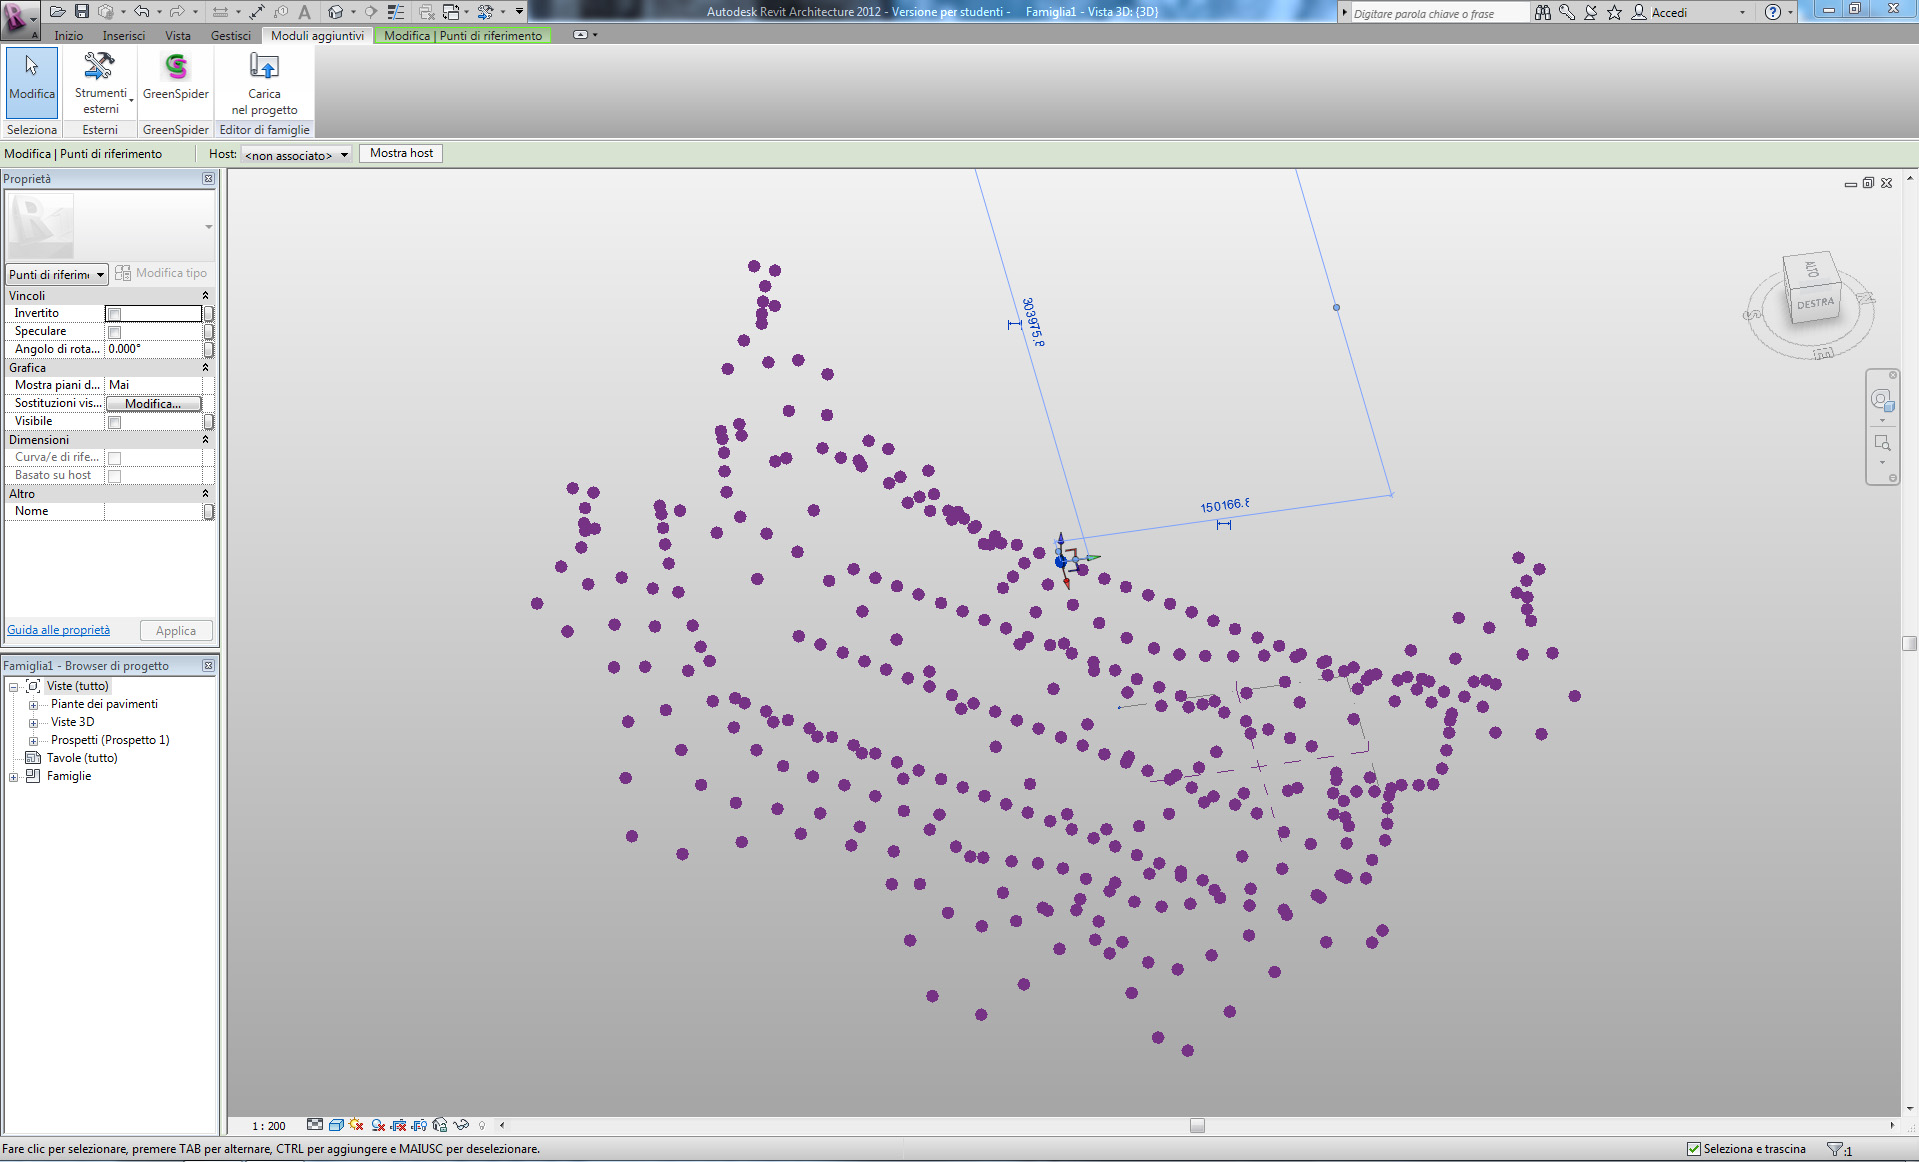The height and width of the screenshot is (1162, 1919).
Task: Expand the Famiglie tree node
Action: 14,777
